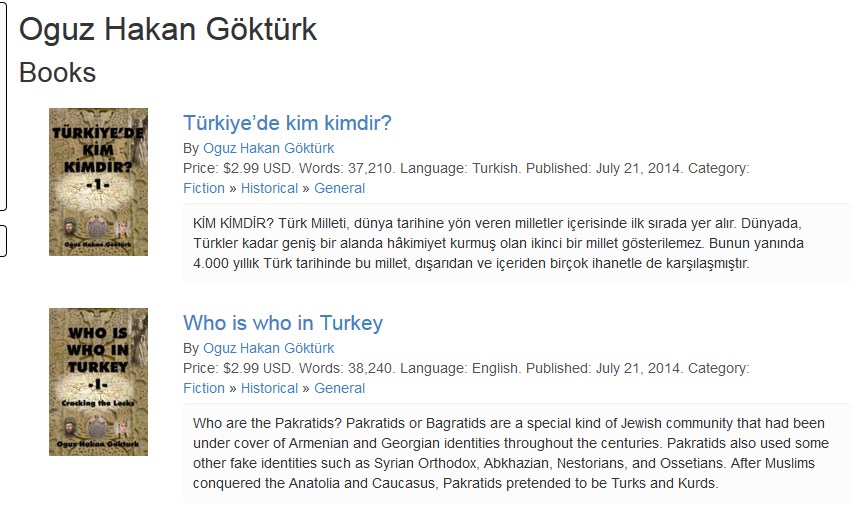Viewport: 865px width, 518px height.
Task: Click author link under Who is who in Turkey
Action: tap(270, 348)
